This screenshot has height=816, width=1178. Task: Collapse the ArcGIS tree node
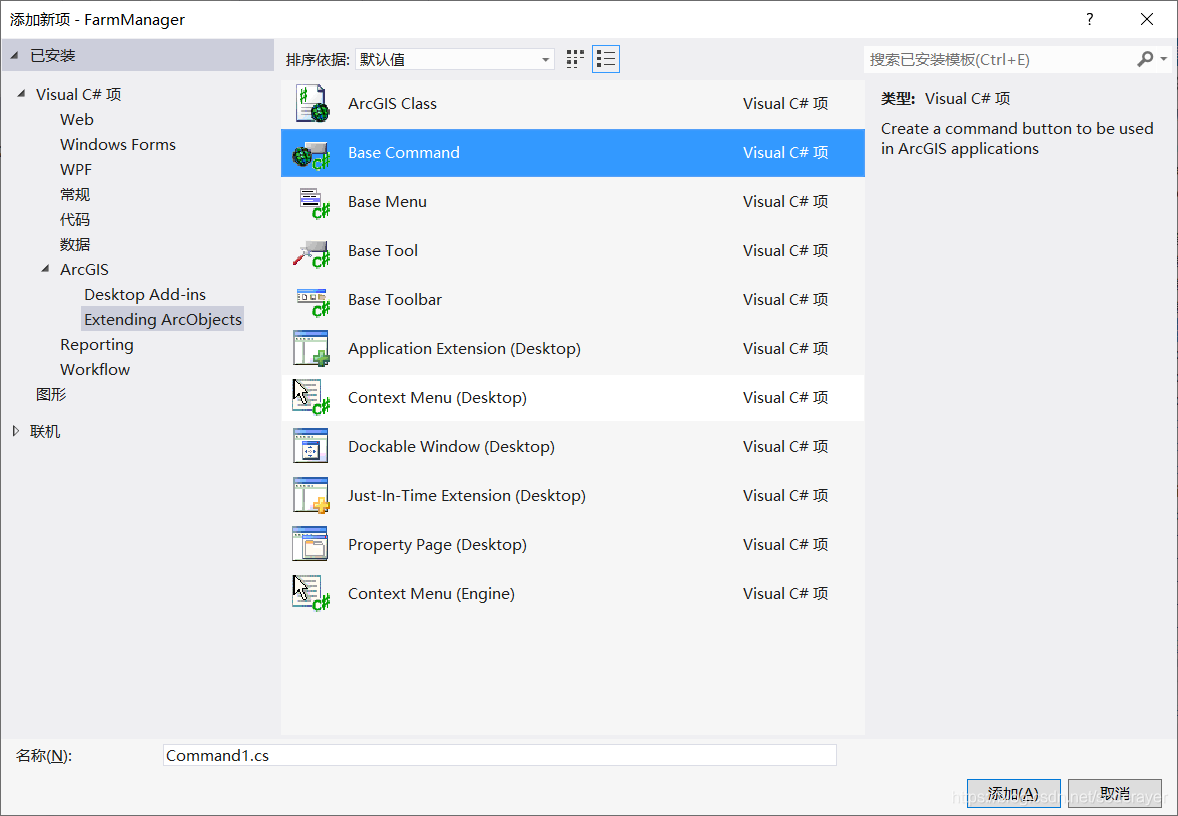coord(45,269)
